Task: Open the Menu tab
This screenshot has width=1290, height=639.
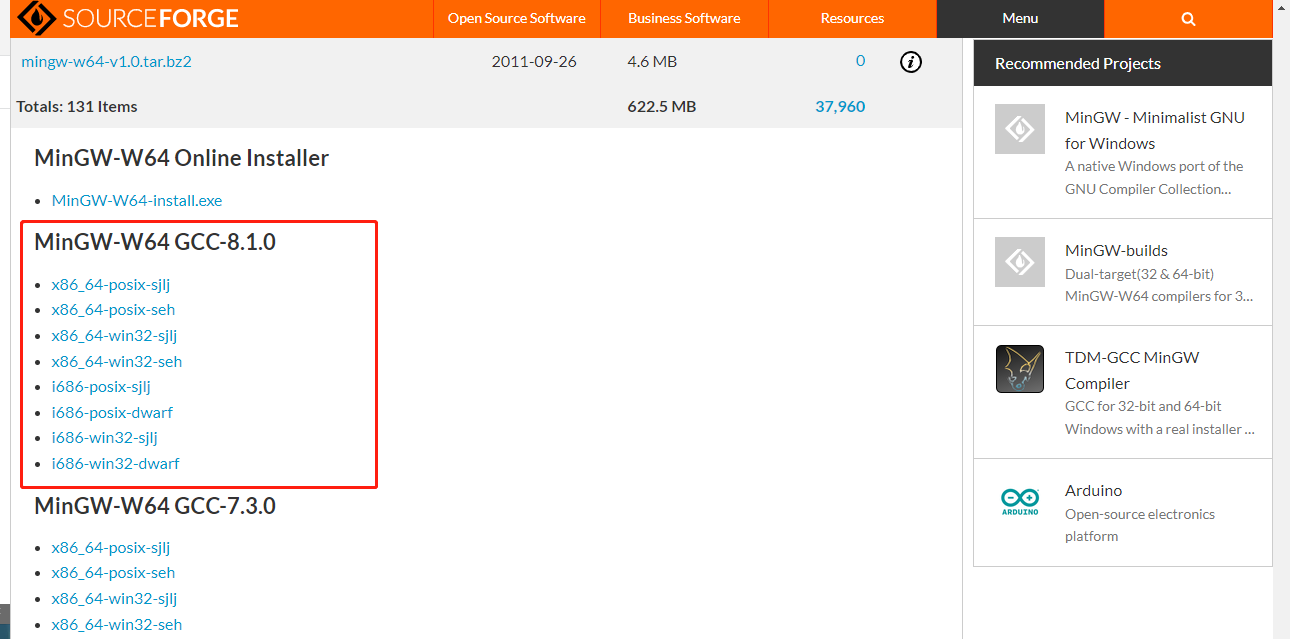Action: coord(1020,18)
